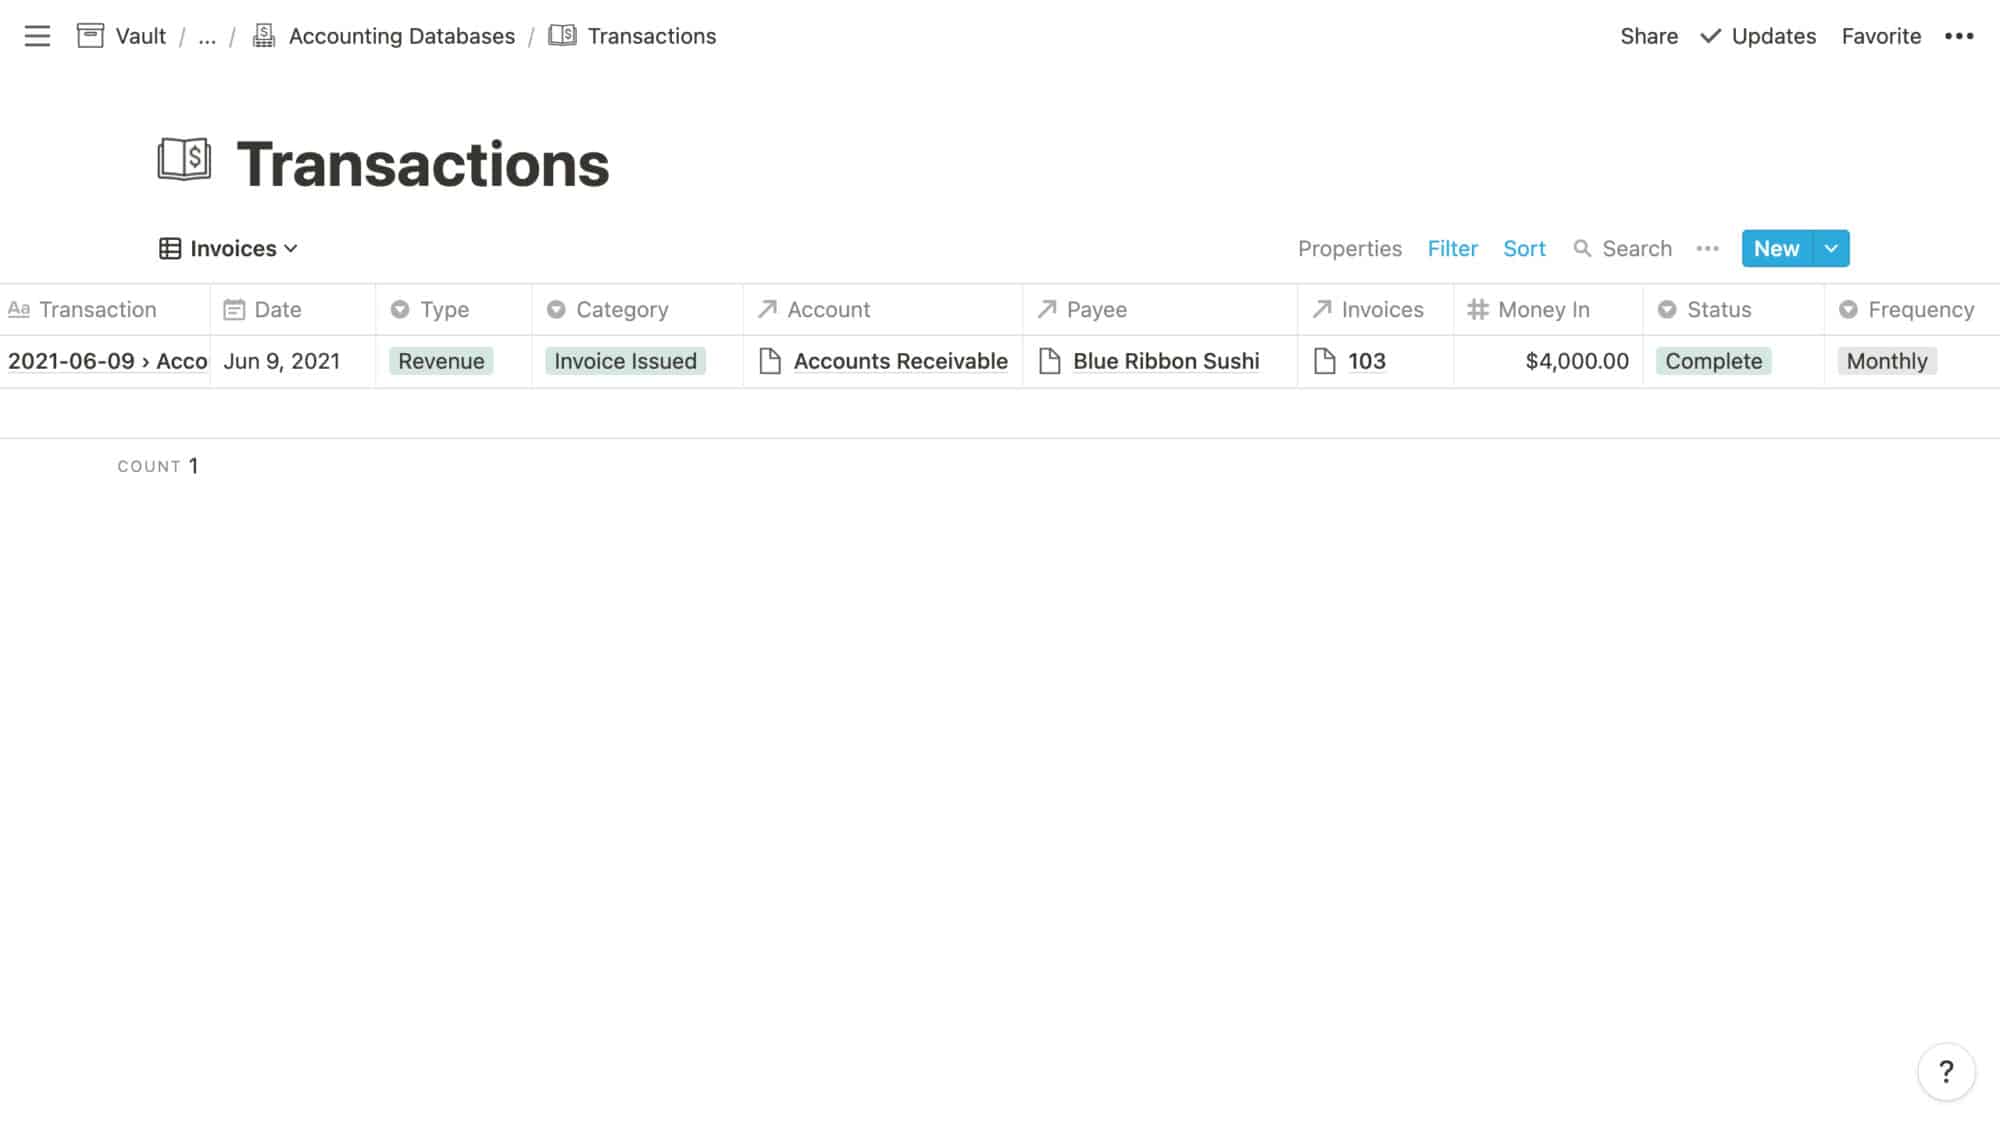
Task: Expand the New button dropdown chevron
Action: 1831,248
